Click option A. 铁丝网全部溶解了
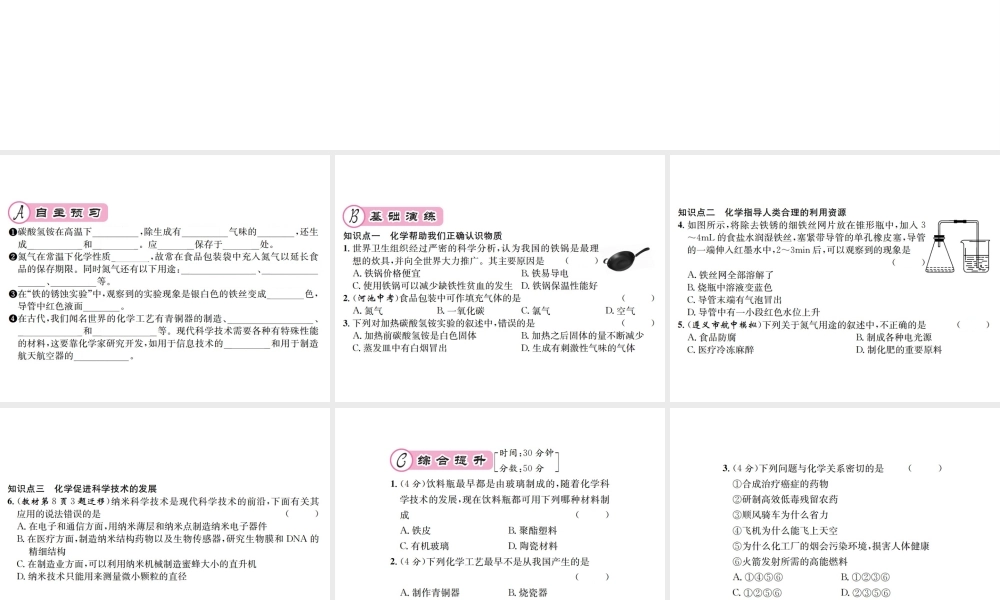The image size is (1000, 600). [730, 275]
